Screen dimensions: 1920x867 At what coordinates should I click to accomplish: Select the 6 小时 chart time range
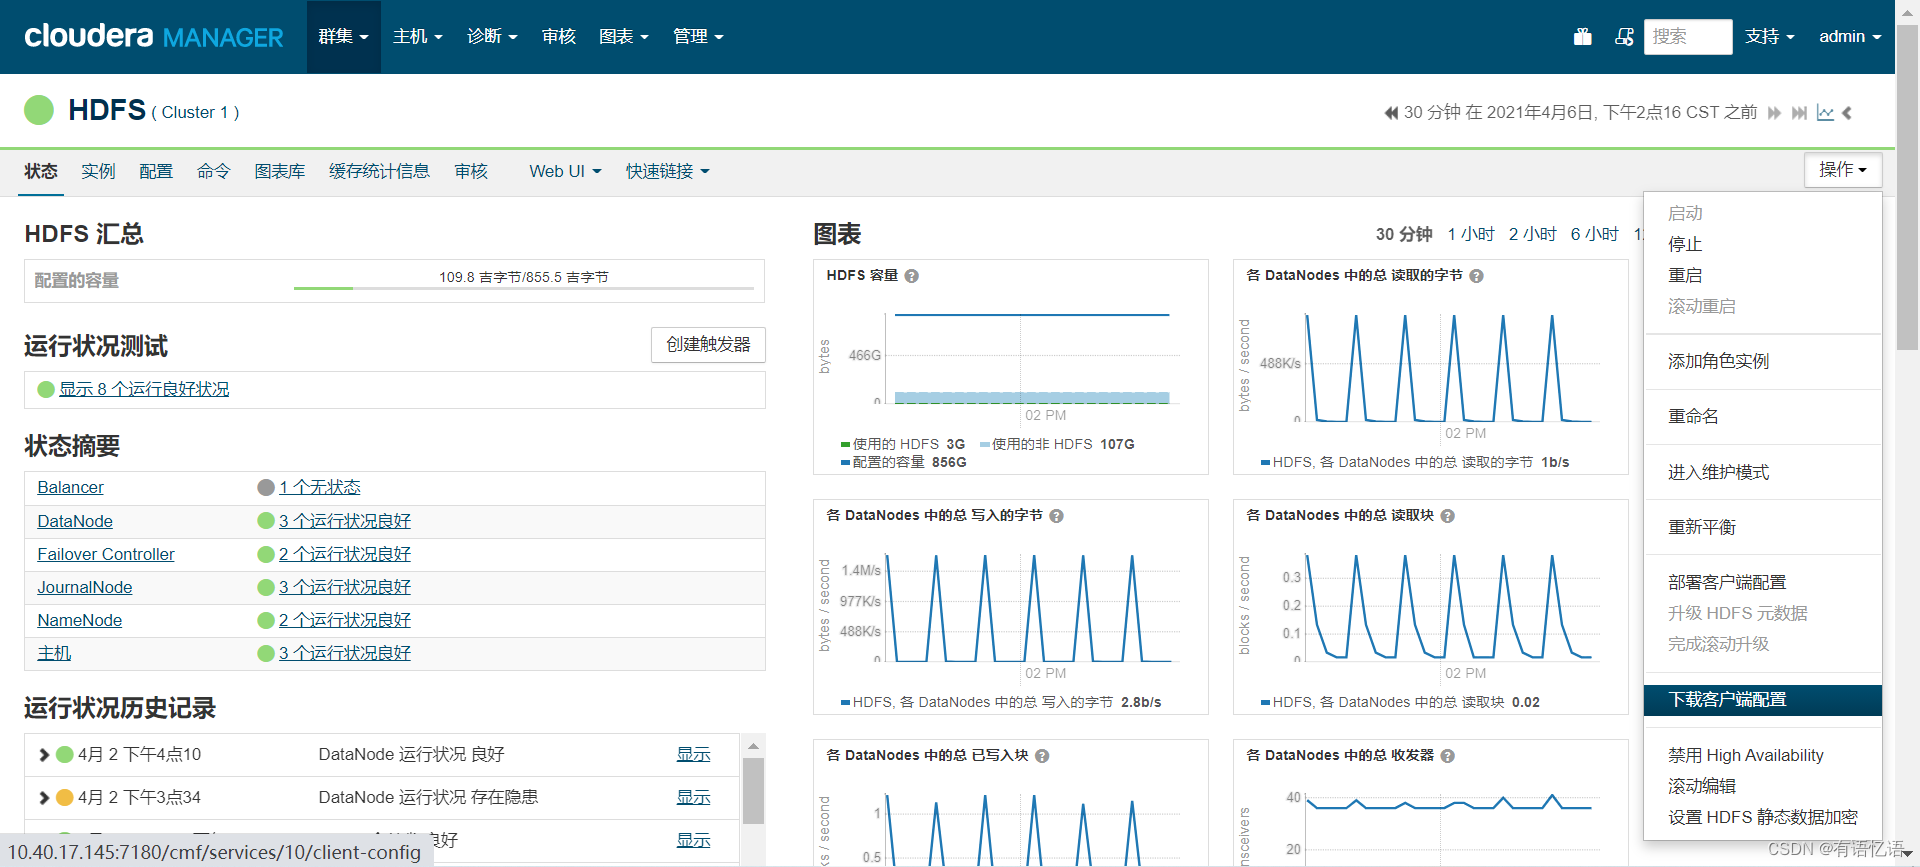1594,234
